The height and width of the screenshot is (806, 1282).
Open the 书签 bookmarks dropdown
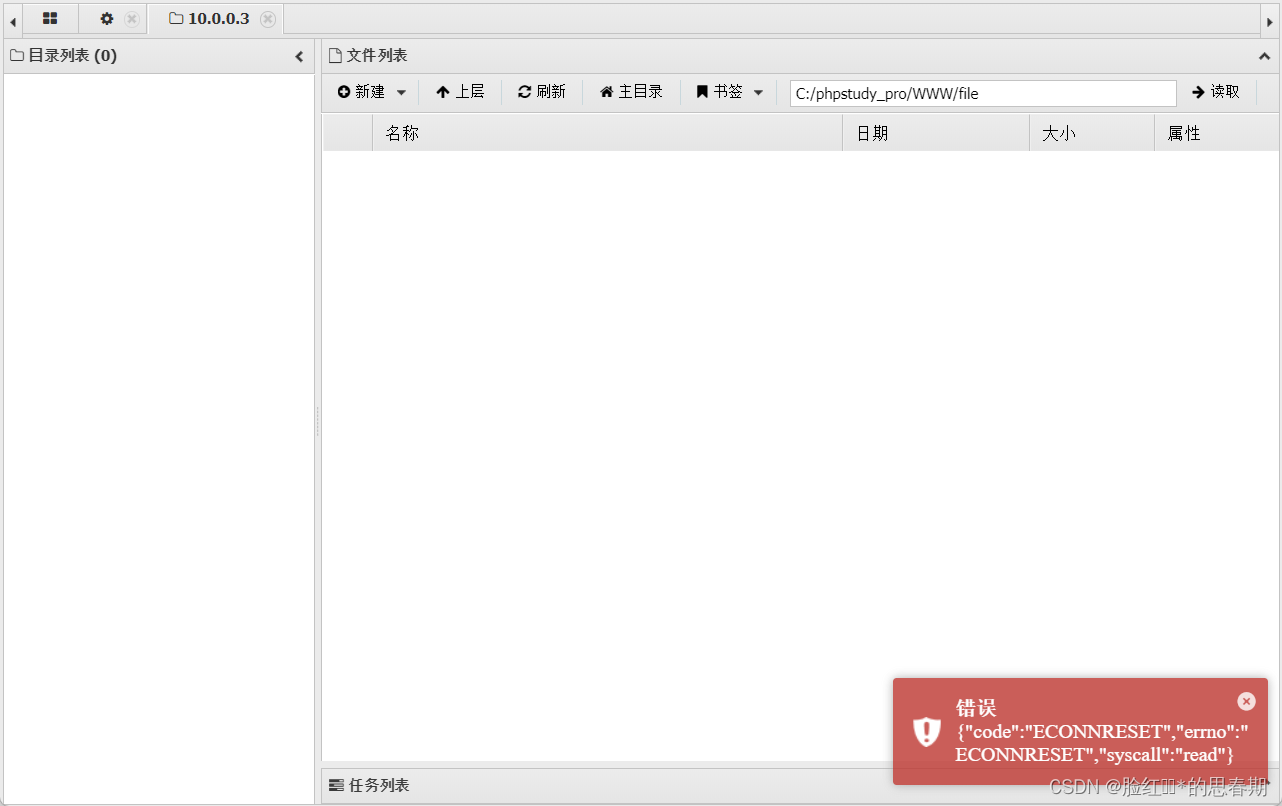[730, 92]
